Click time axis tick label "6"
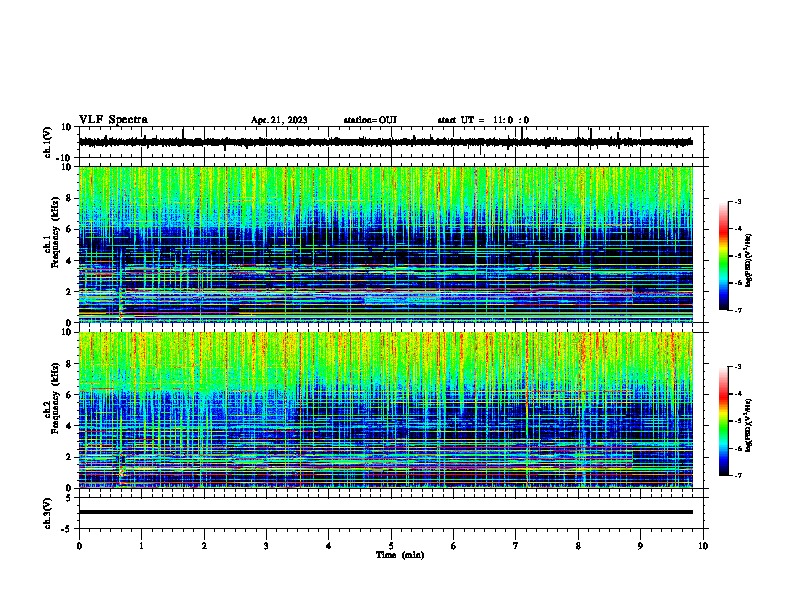This screenshot has height=612, width=792. point(454,546)
